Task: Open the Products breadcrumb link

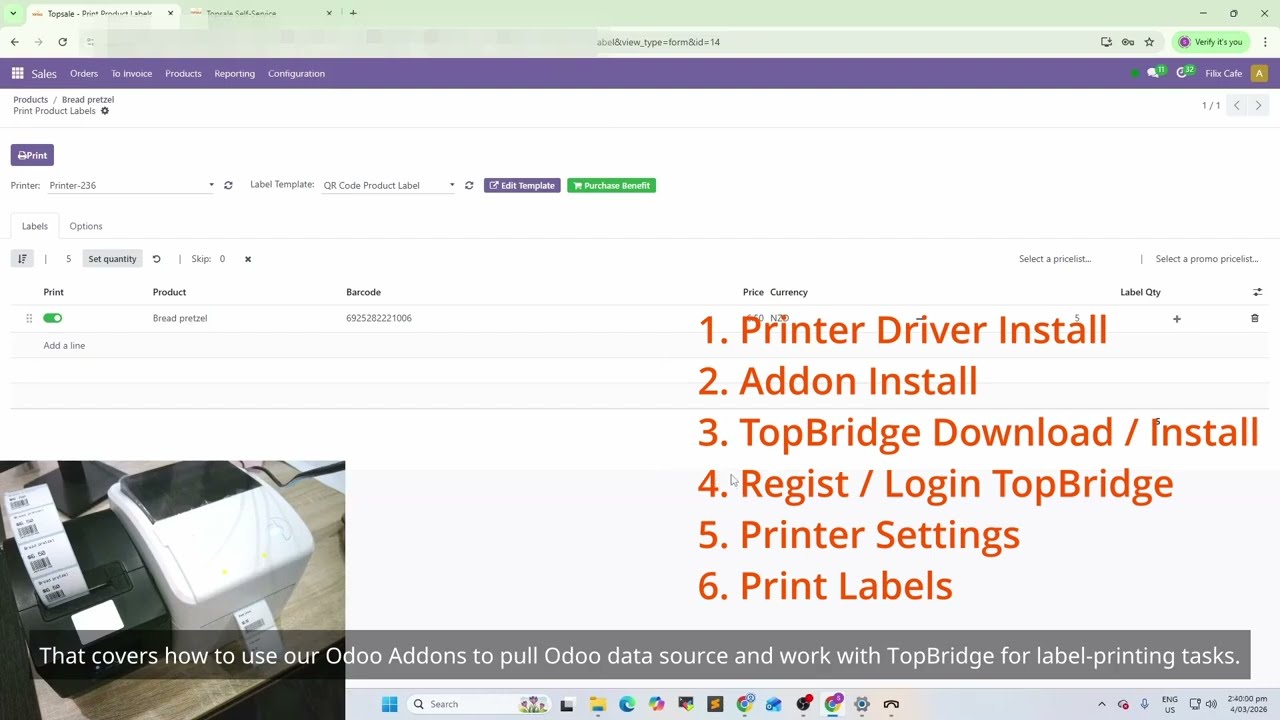Action: [31, 100]
